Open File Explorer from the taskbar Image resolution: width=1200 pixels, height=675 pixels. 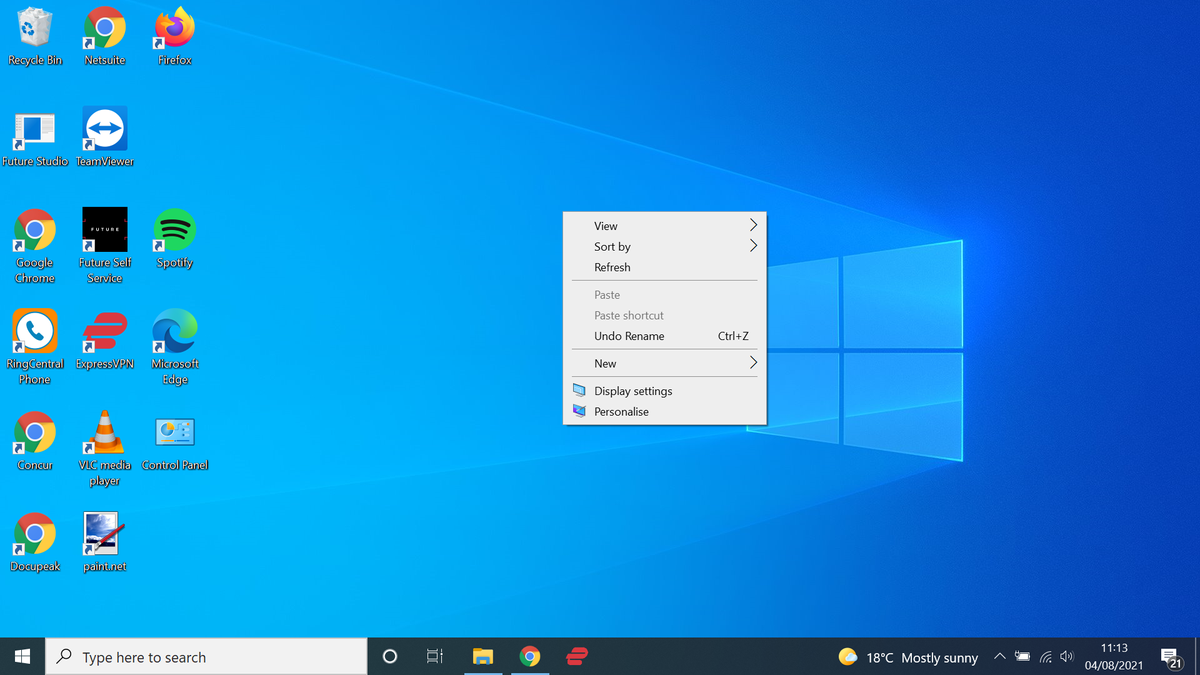tap(483, 657)
